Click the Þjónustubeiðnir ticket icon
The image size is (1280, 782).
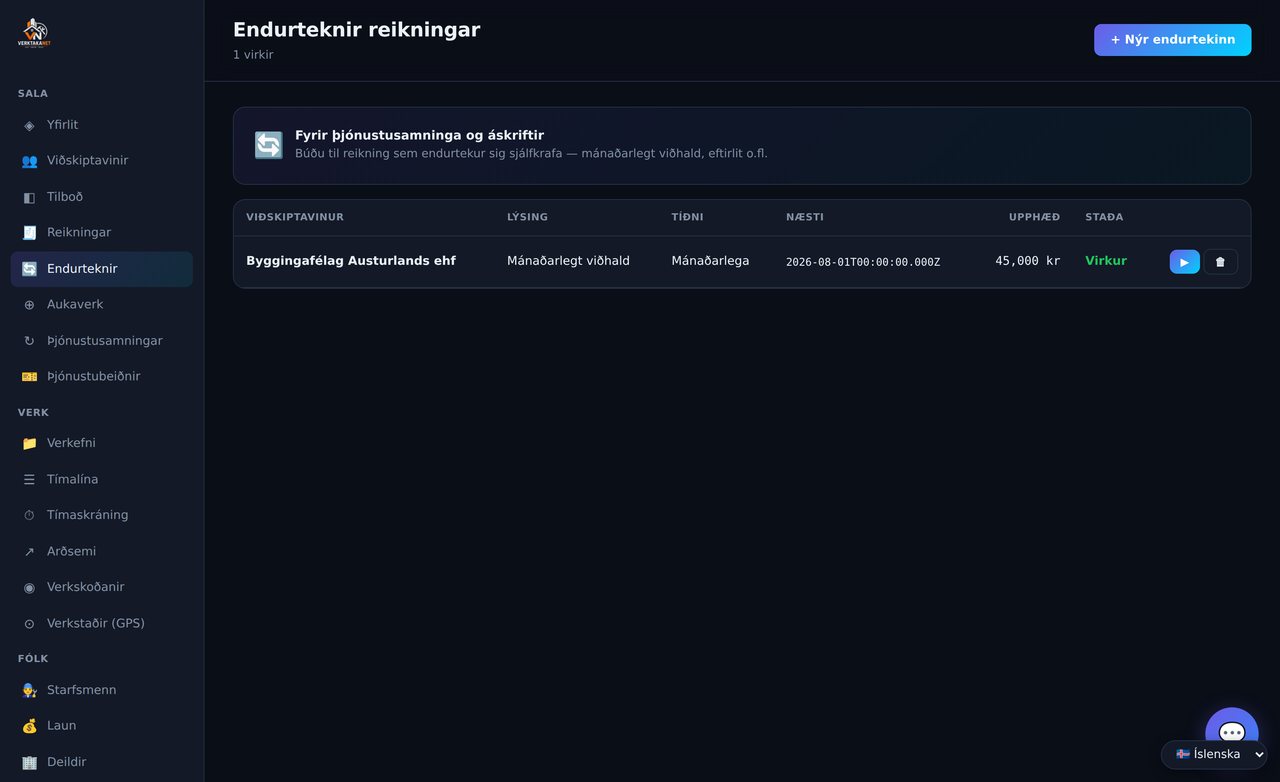point(29,377)
